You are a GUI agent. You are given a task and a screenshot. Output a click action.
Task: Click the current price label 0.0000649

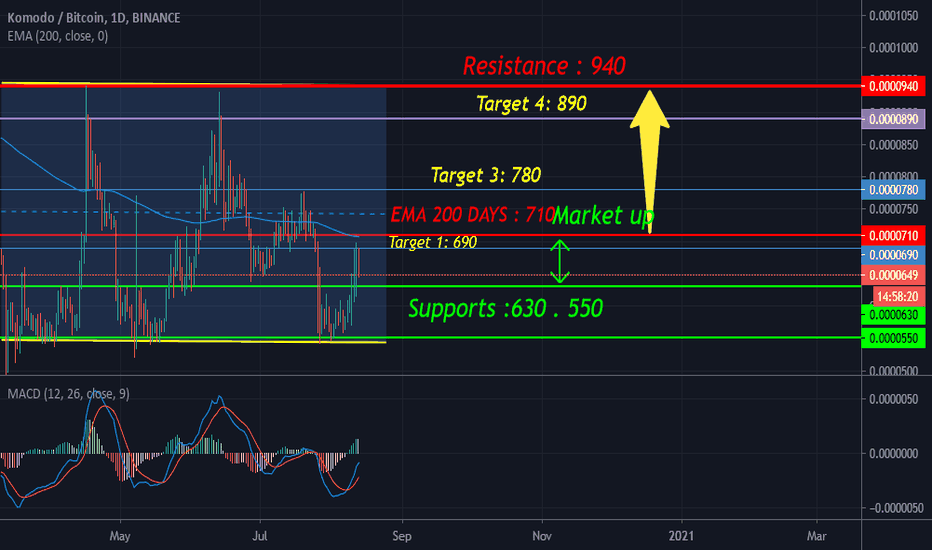pos(893,275)
